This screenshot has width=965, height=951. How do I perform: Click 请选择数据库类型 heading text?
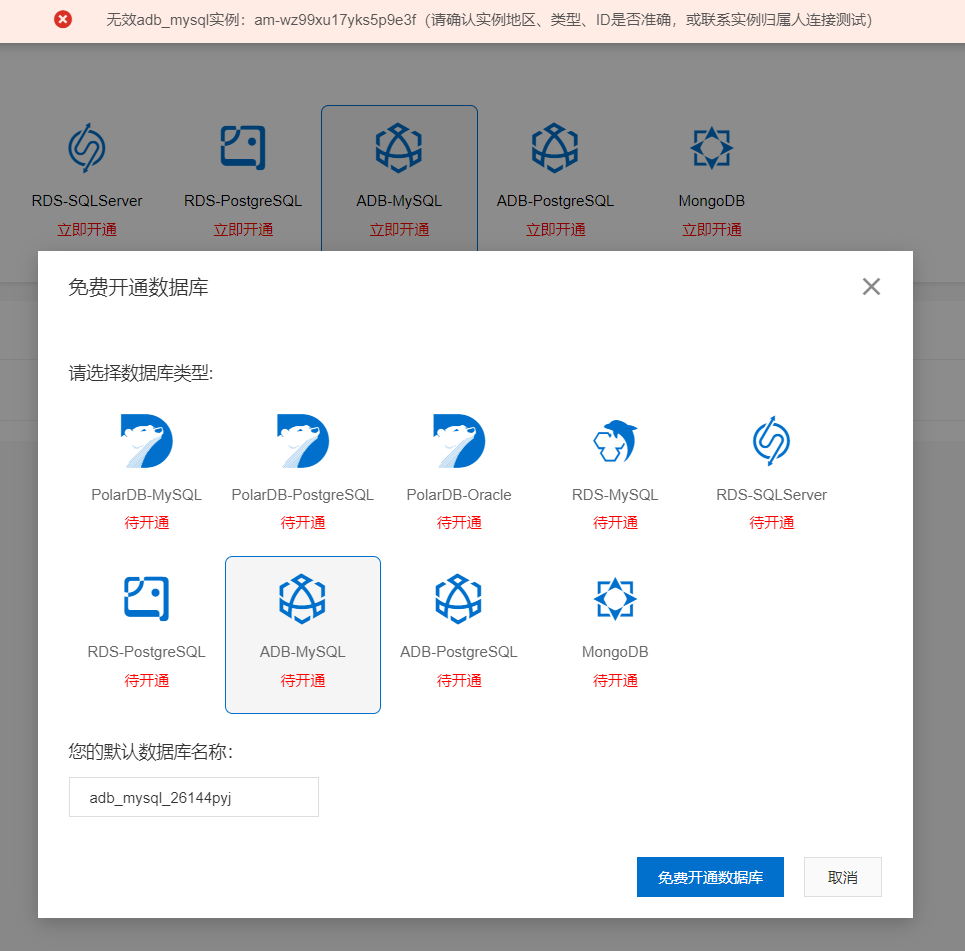pyautogui.click(x=141, y=373)
